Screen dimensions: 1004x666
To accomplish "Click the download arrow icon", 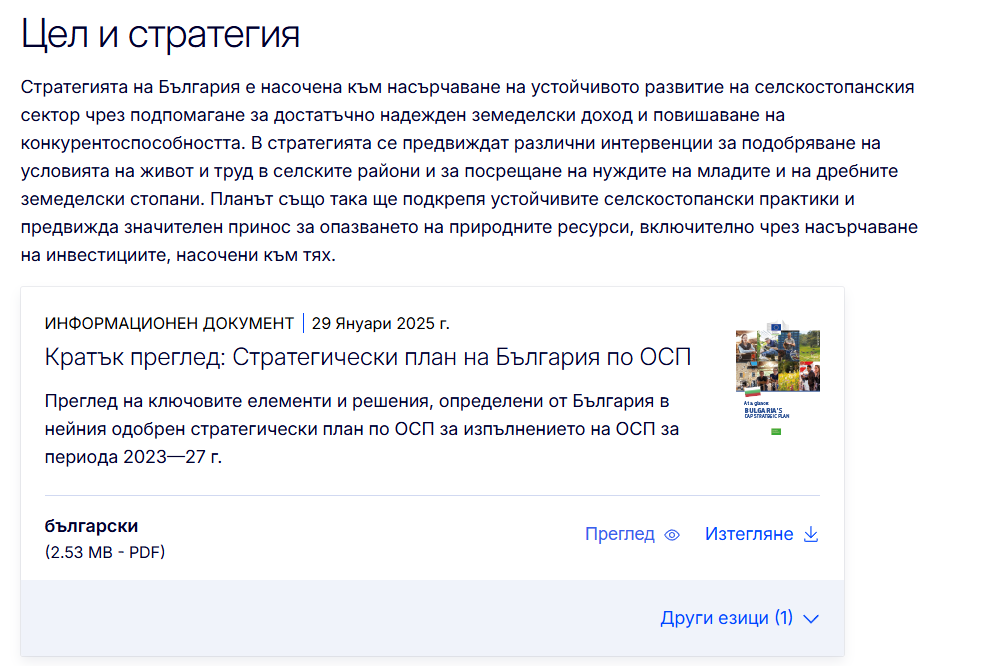I will point(811,534).
